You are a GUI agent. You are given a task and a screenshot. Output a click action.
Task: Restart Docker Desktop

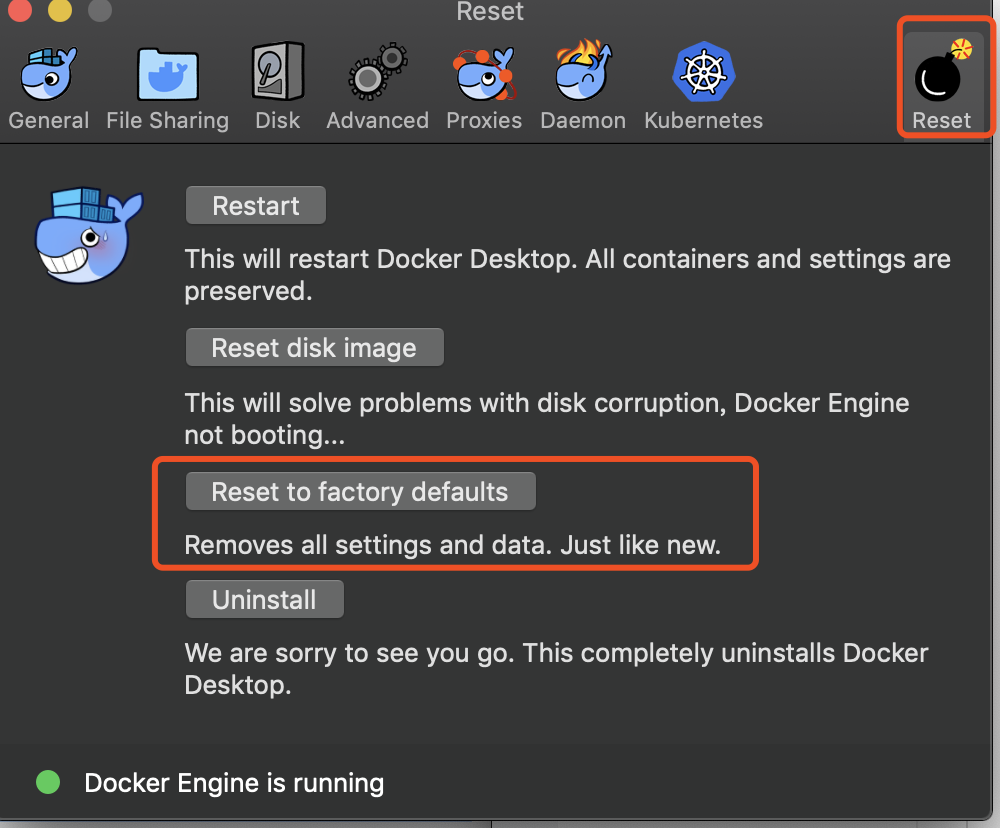255,205
